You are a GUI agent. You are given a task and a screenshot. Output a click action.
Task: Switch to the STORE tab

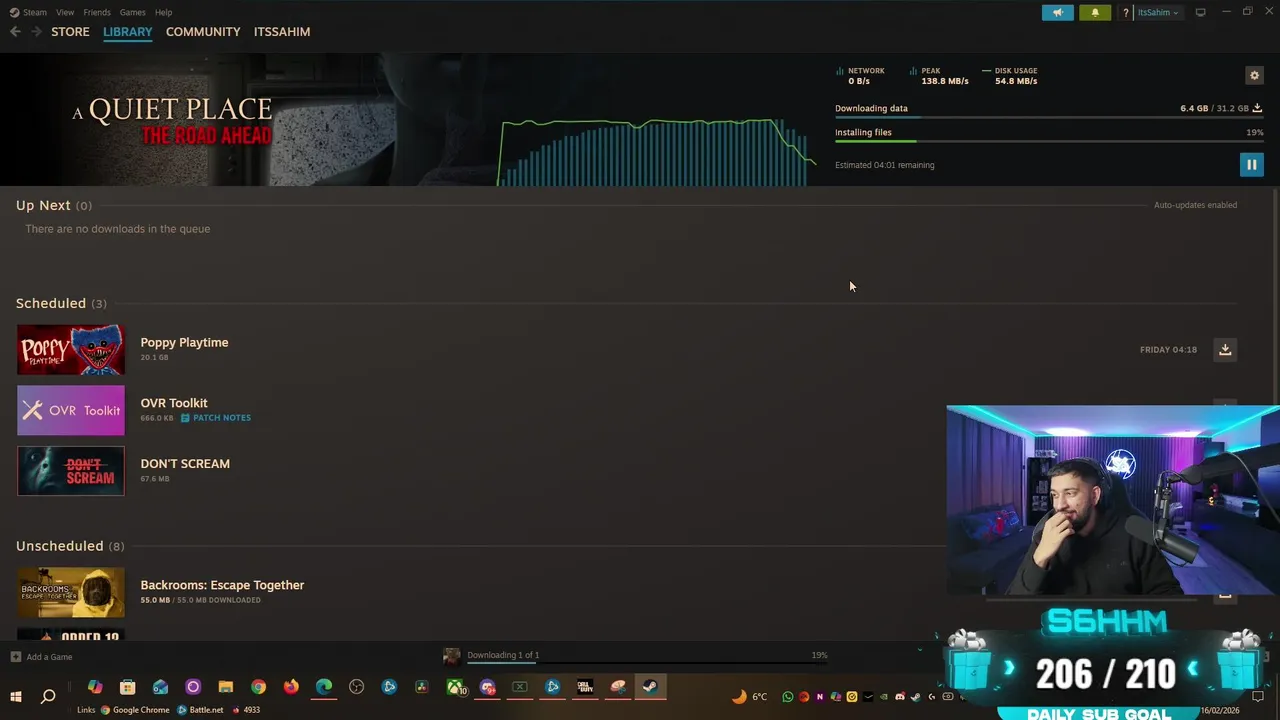point(70,32)
